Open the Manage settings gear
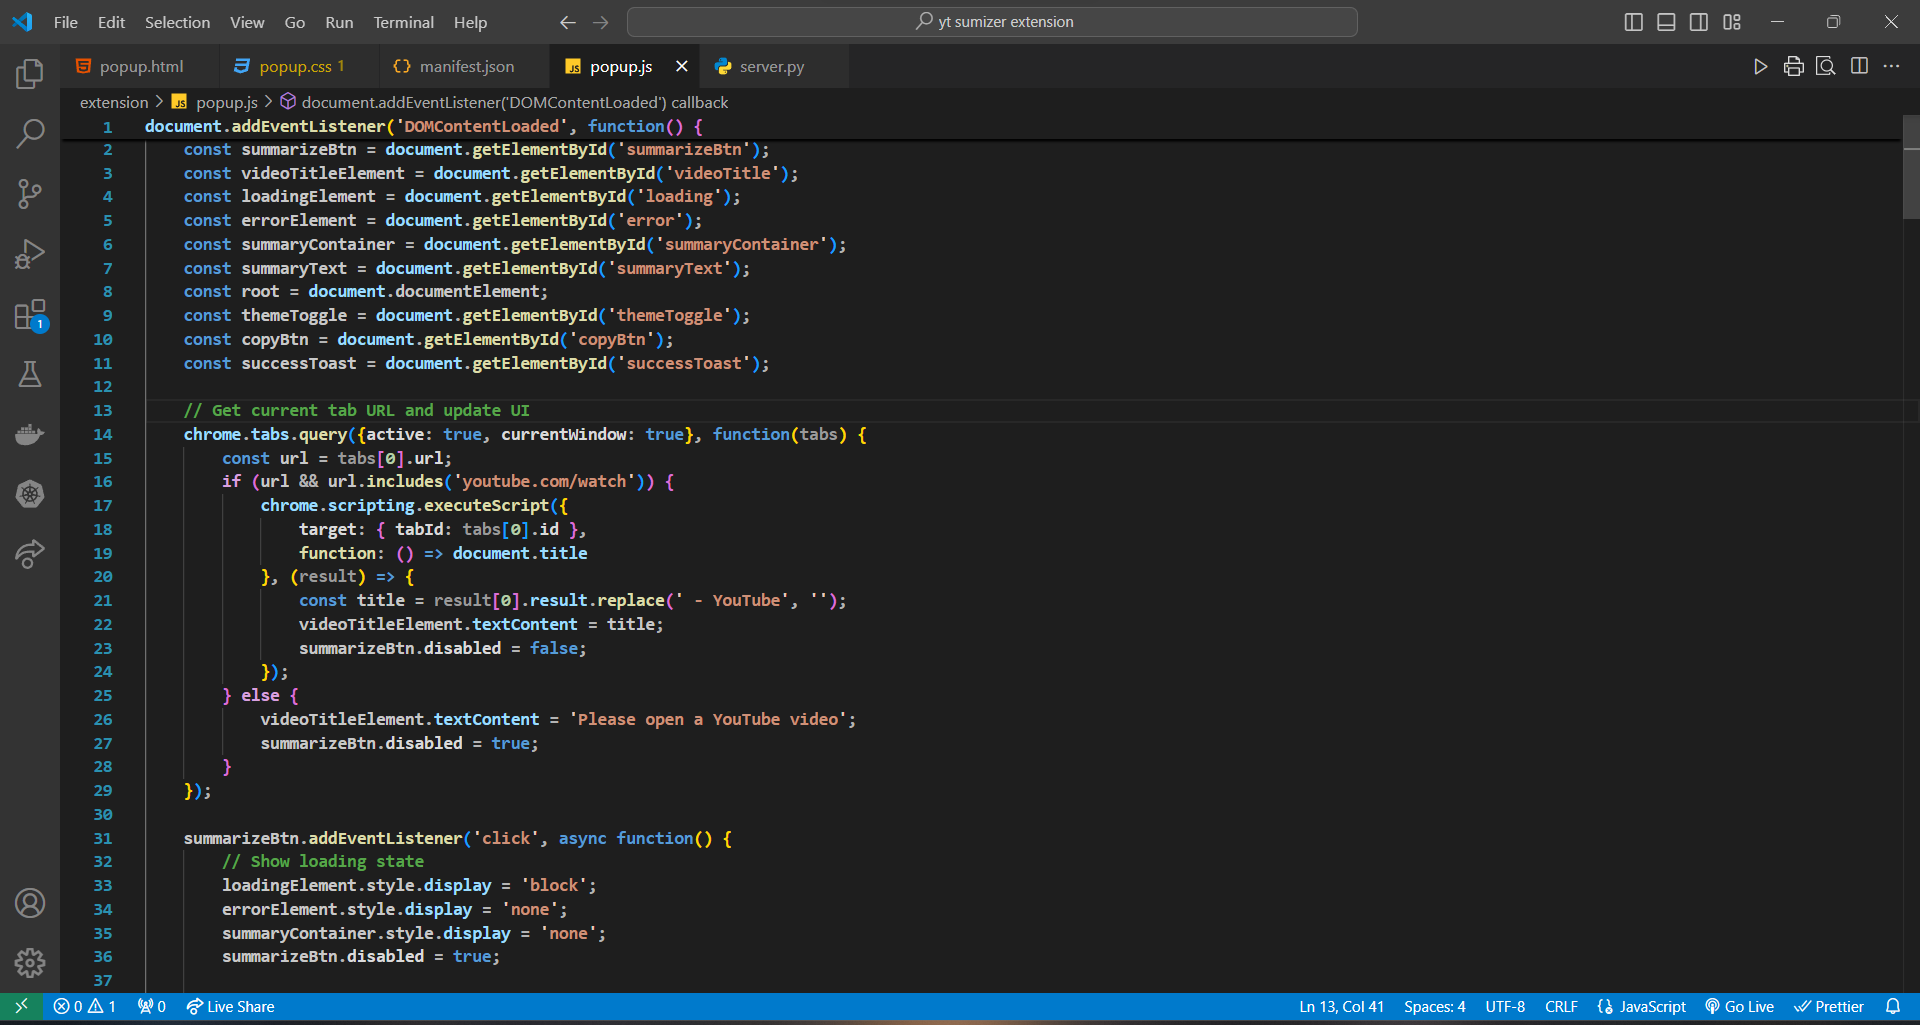 pos(30,963)
